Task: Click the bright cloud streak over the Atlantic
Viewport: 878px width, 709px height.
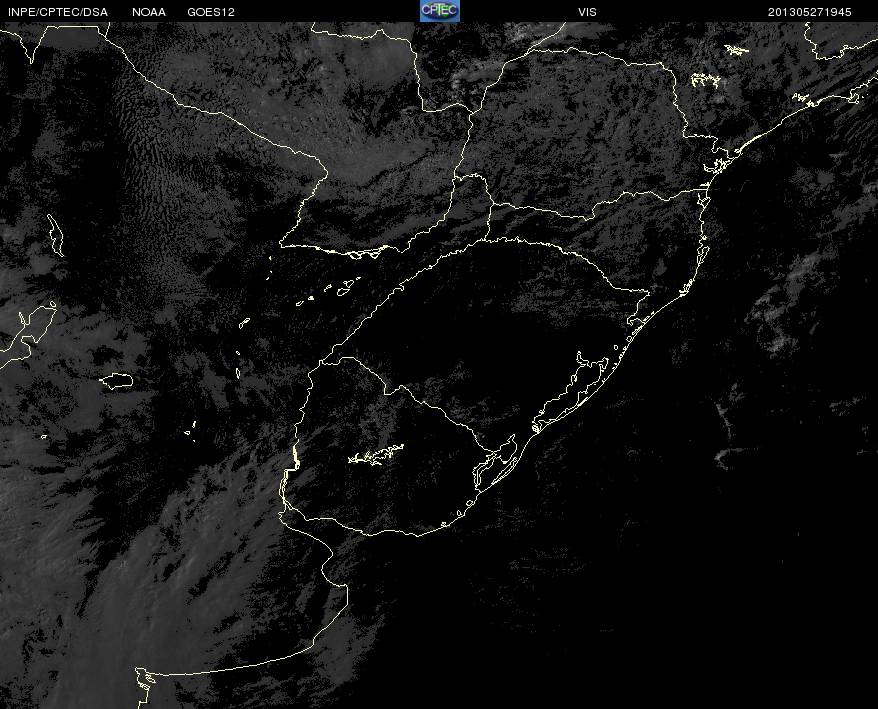Action: tap(790, 270)
